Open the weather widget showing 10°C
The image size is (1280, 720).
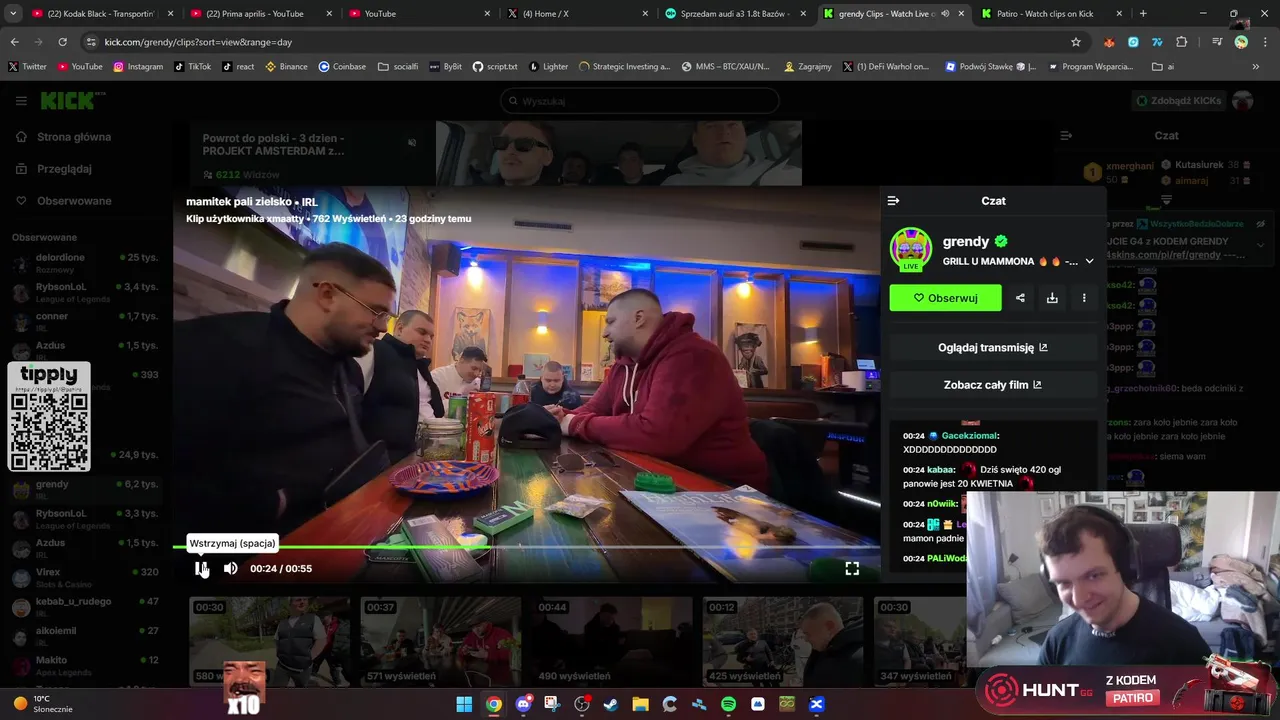pos(42,704)
